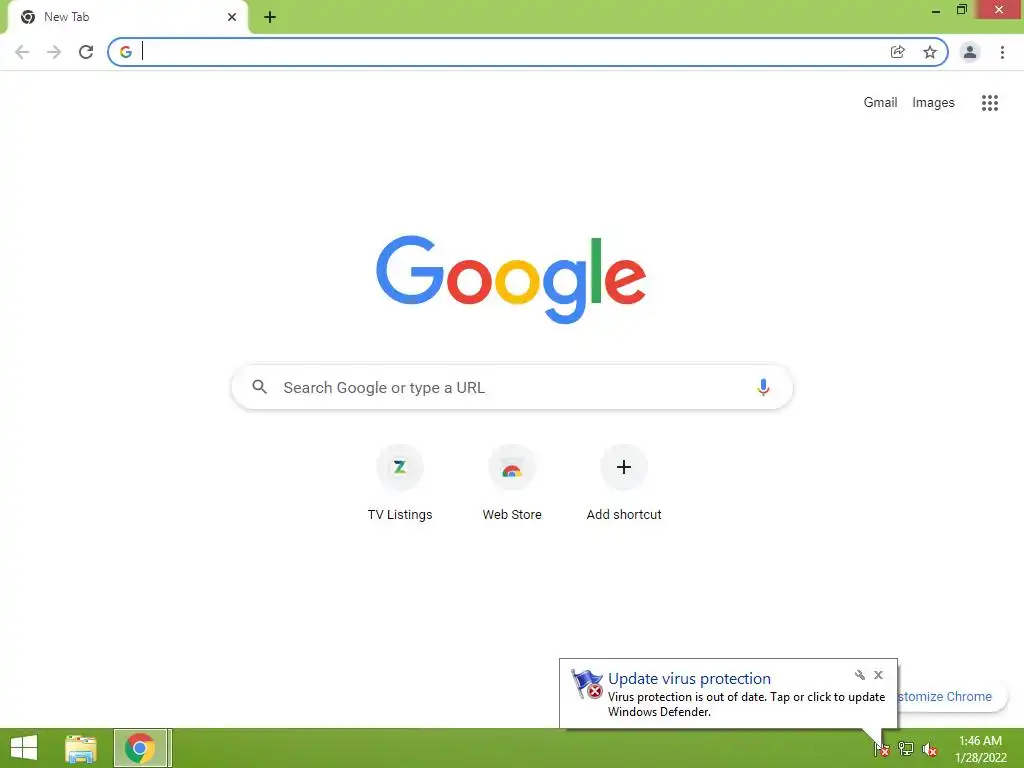This screenshot has height=768, width=1024.
Task: Open notification settings wrench icon
Action: coord(859,675)
